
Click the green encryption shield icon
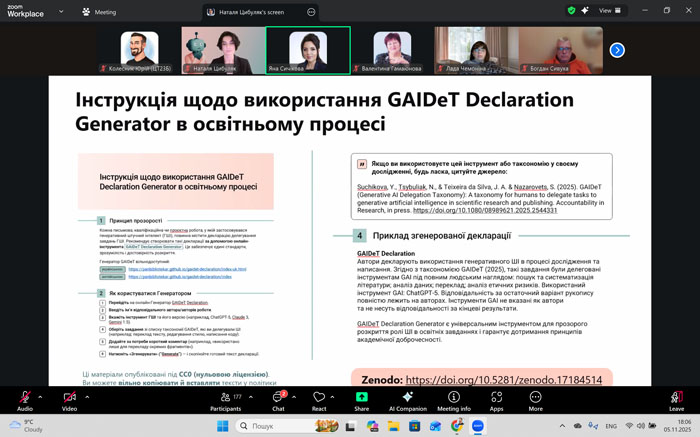[571, 11]
